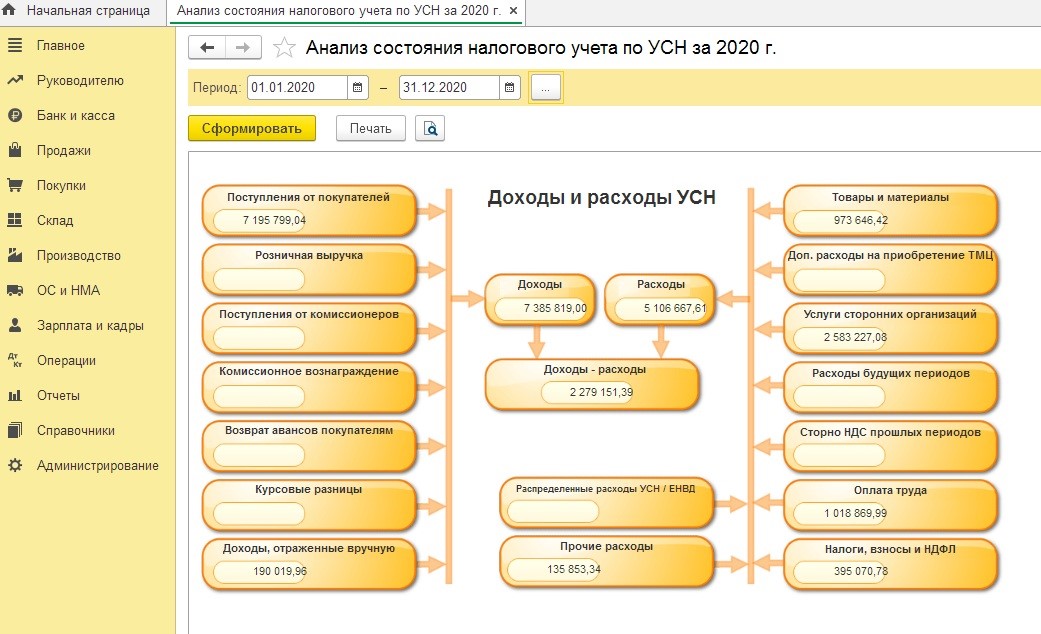Image resolution: width=1041 pixels, height=634 pixels.
Task: Click the period start date field 01.01.2020
Action: [x=297, y=88]
